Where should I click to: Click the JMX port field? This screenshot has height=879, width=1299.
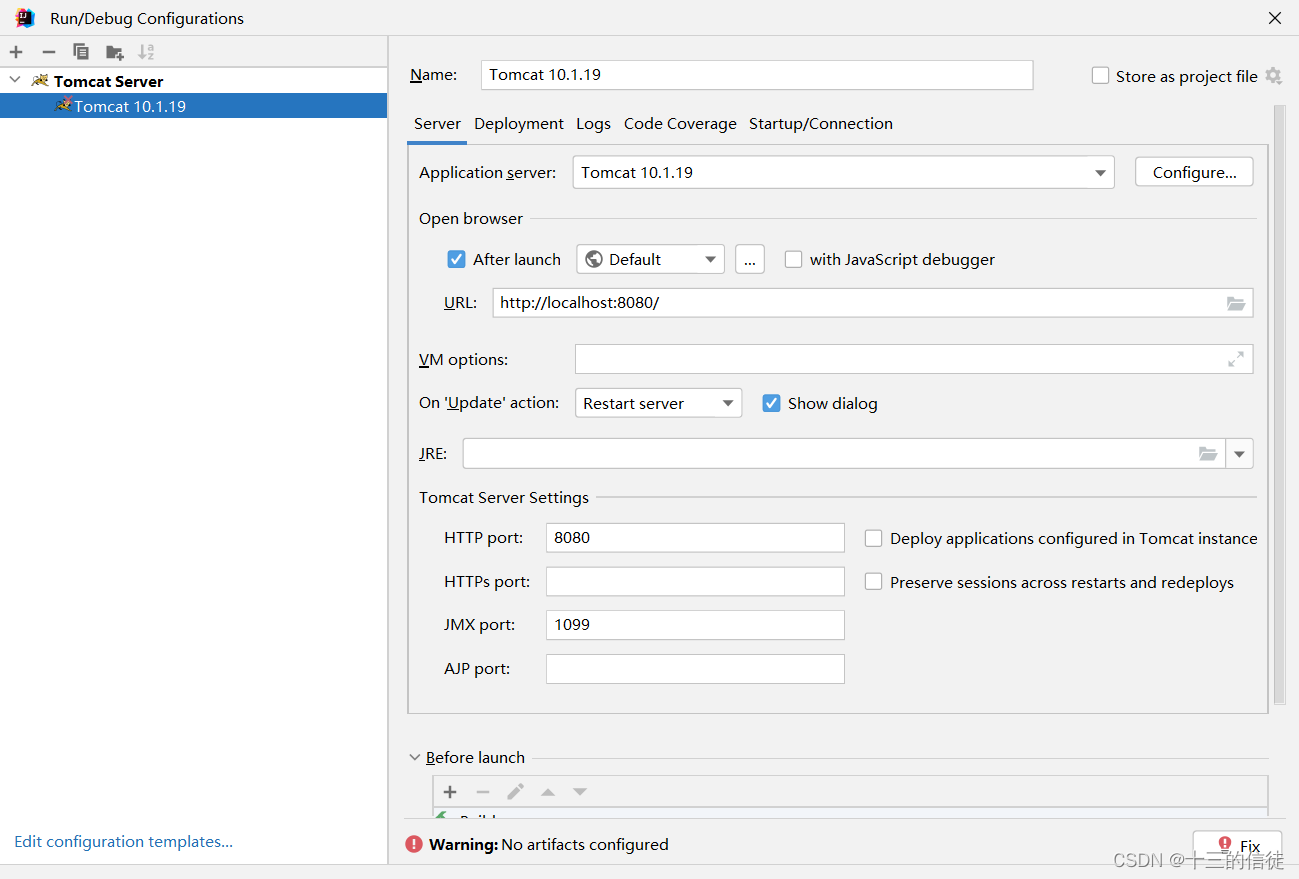[x=695, y=625]
